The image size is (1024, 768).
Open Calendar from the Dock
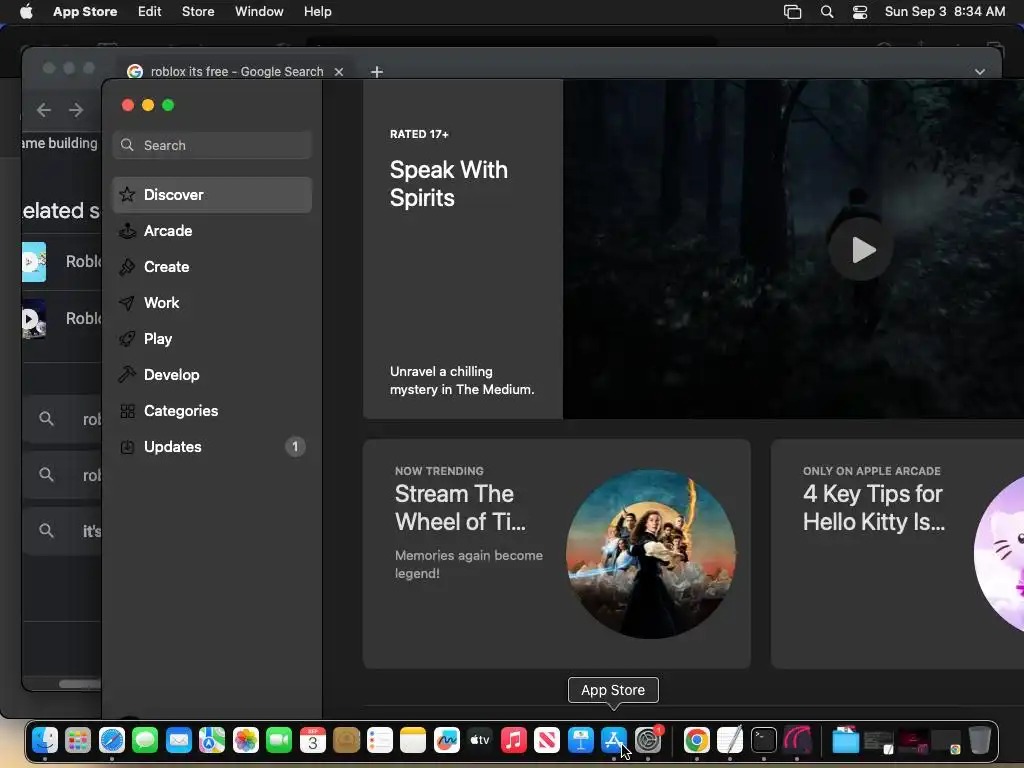click(313, 741)
